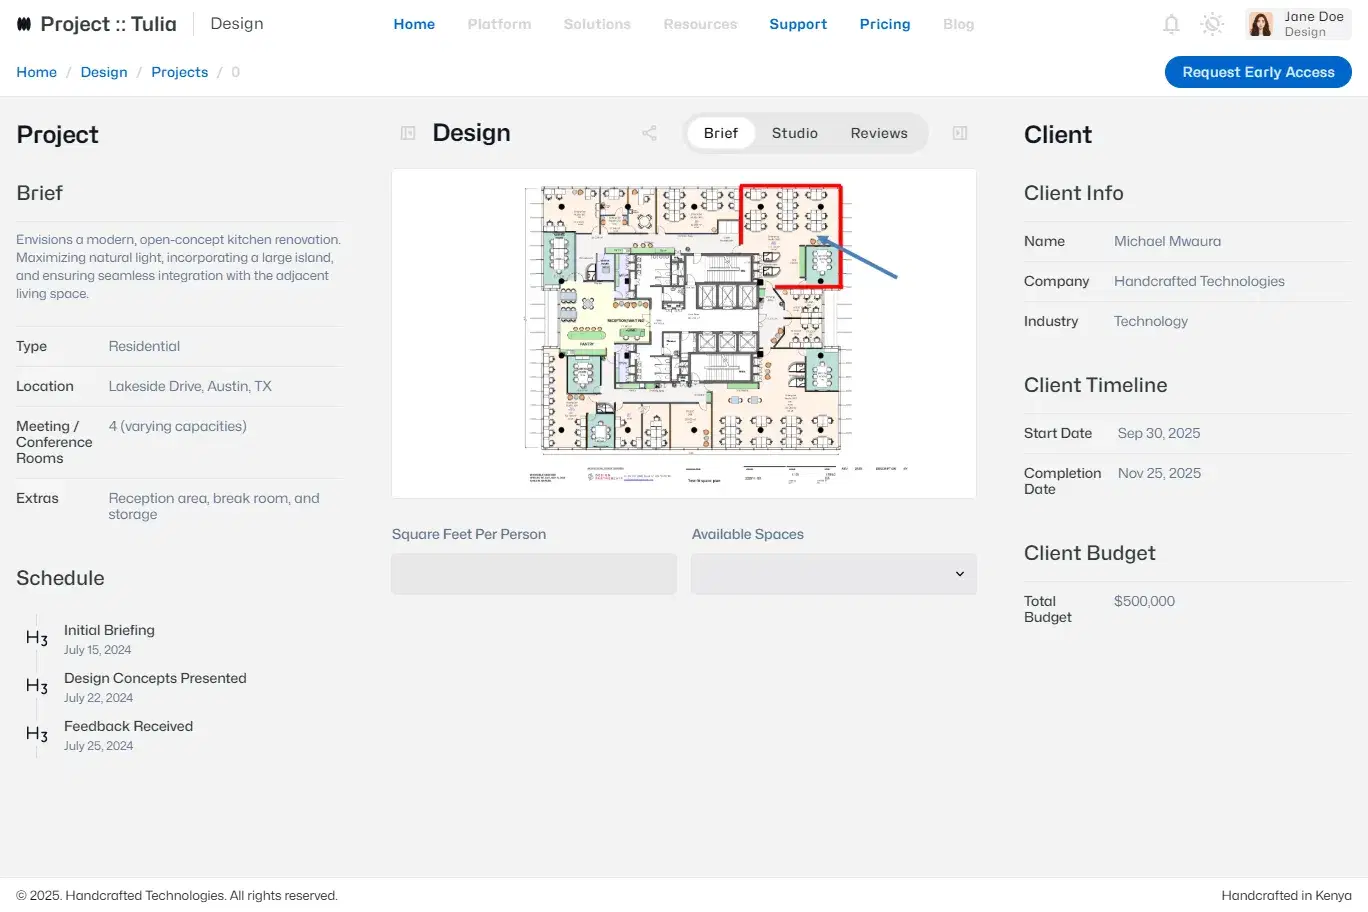Click the Project :: Tulia logo icon
Screen dimensions: 1368x912
pos(24,22)
